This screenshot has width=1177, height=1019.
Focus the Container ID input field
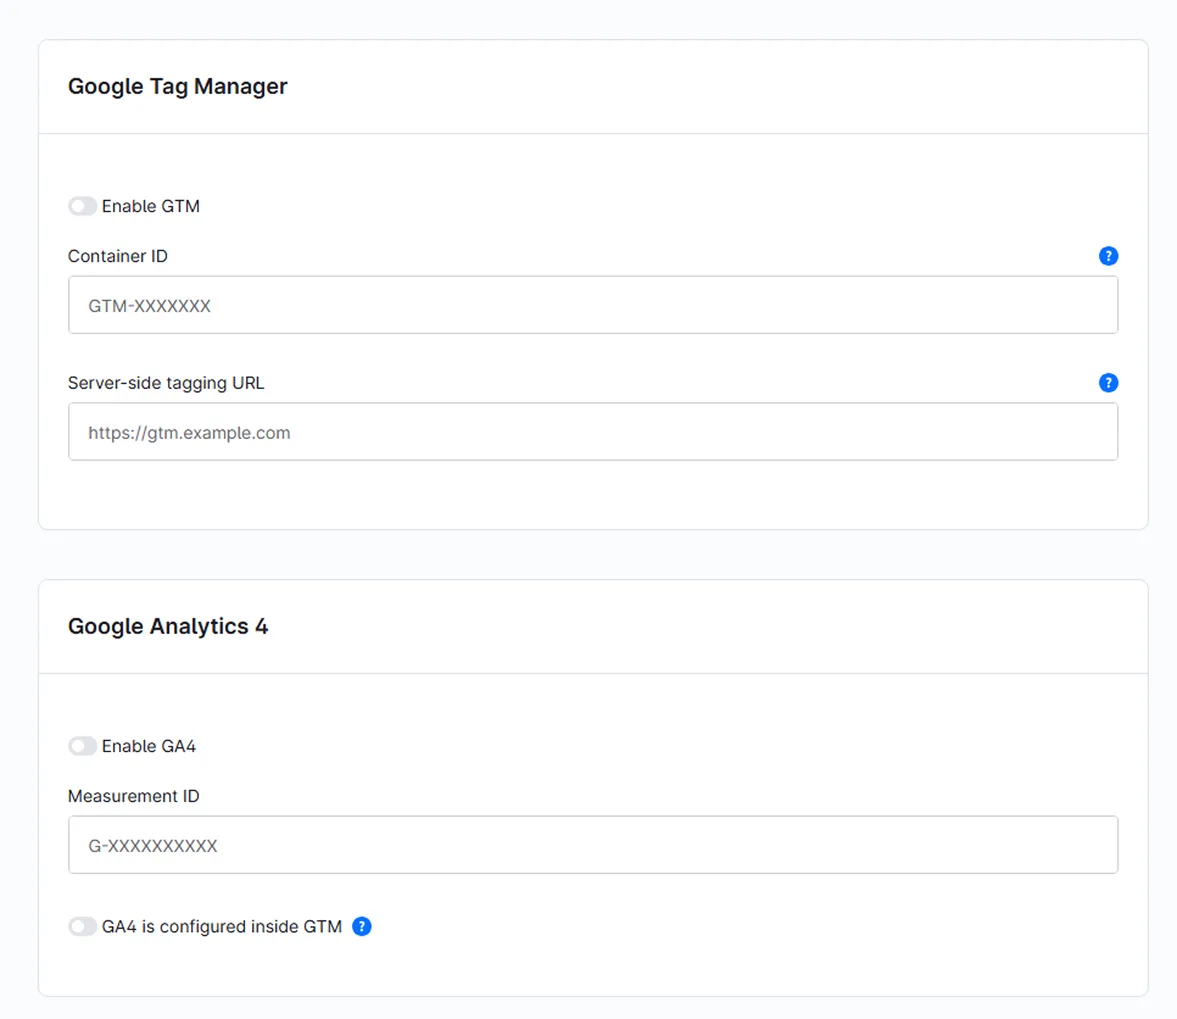coord(593,305)
